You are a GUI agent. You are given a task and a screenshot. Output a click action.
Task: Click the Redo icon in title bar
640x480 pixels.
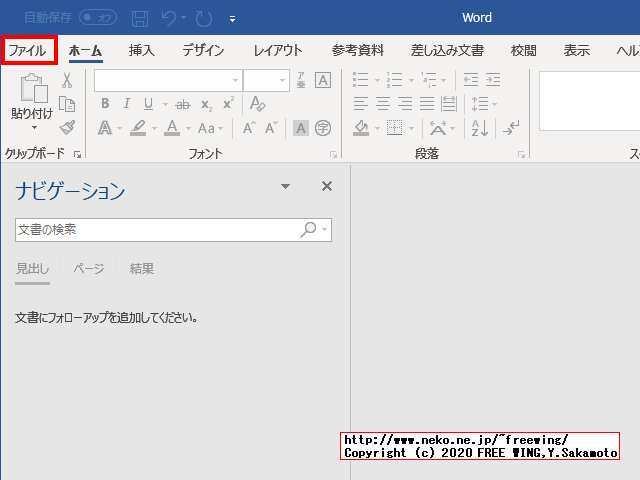204,18
